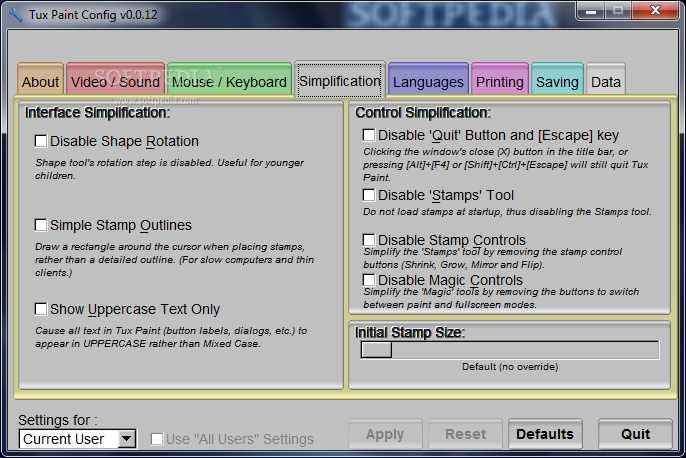
Task: Click the Quit button
Action: click(635, 434)
